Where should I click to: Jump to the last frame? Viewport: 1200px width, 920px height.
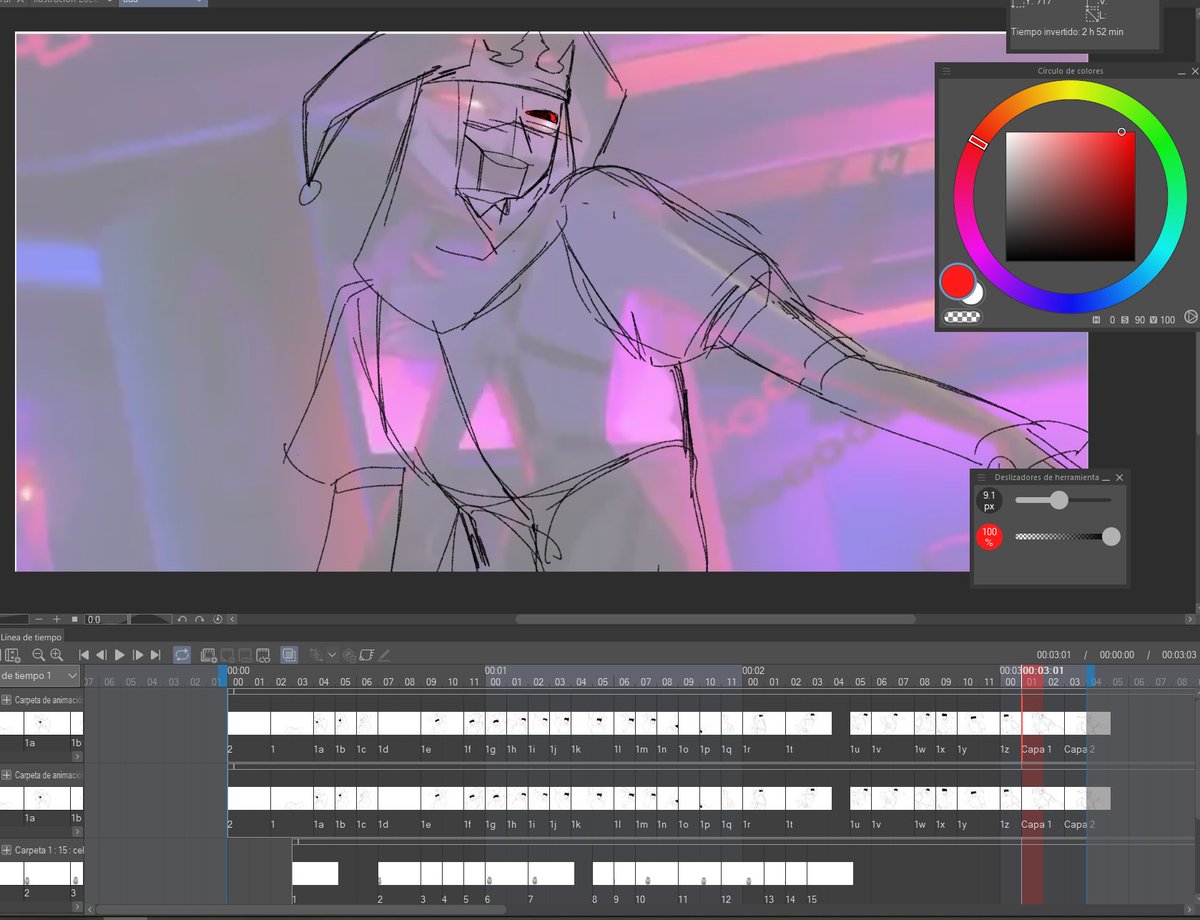pos(155,655)
